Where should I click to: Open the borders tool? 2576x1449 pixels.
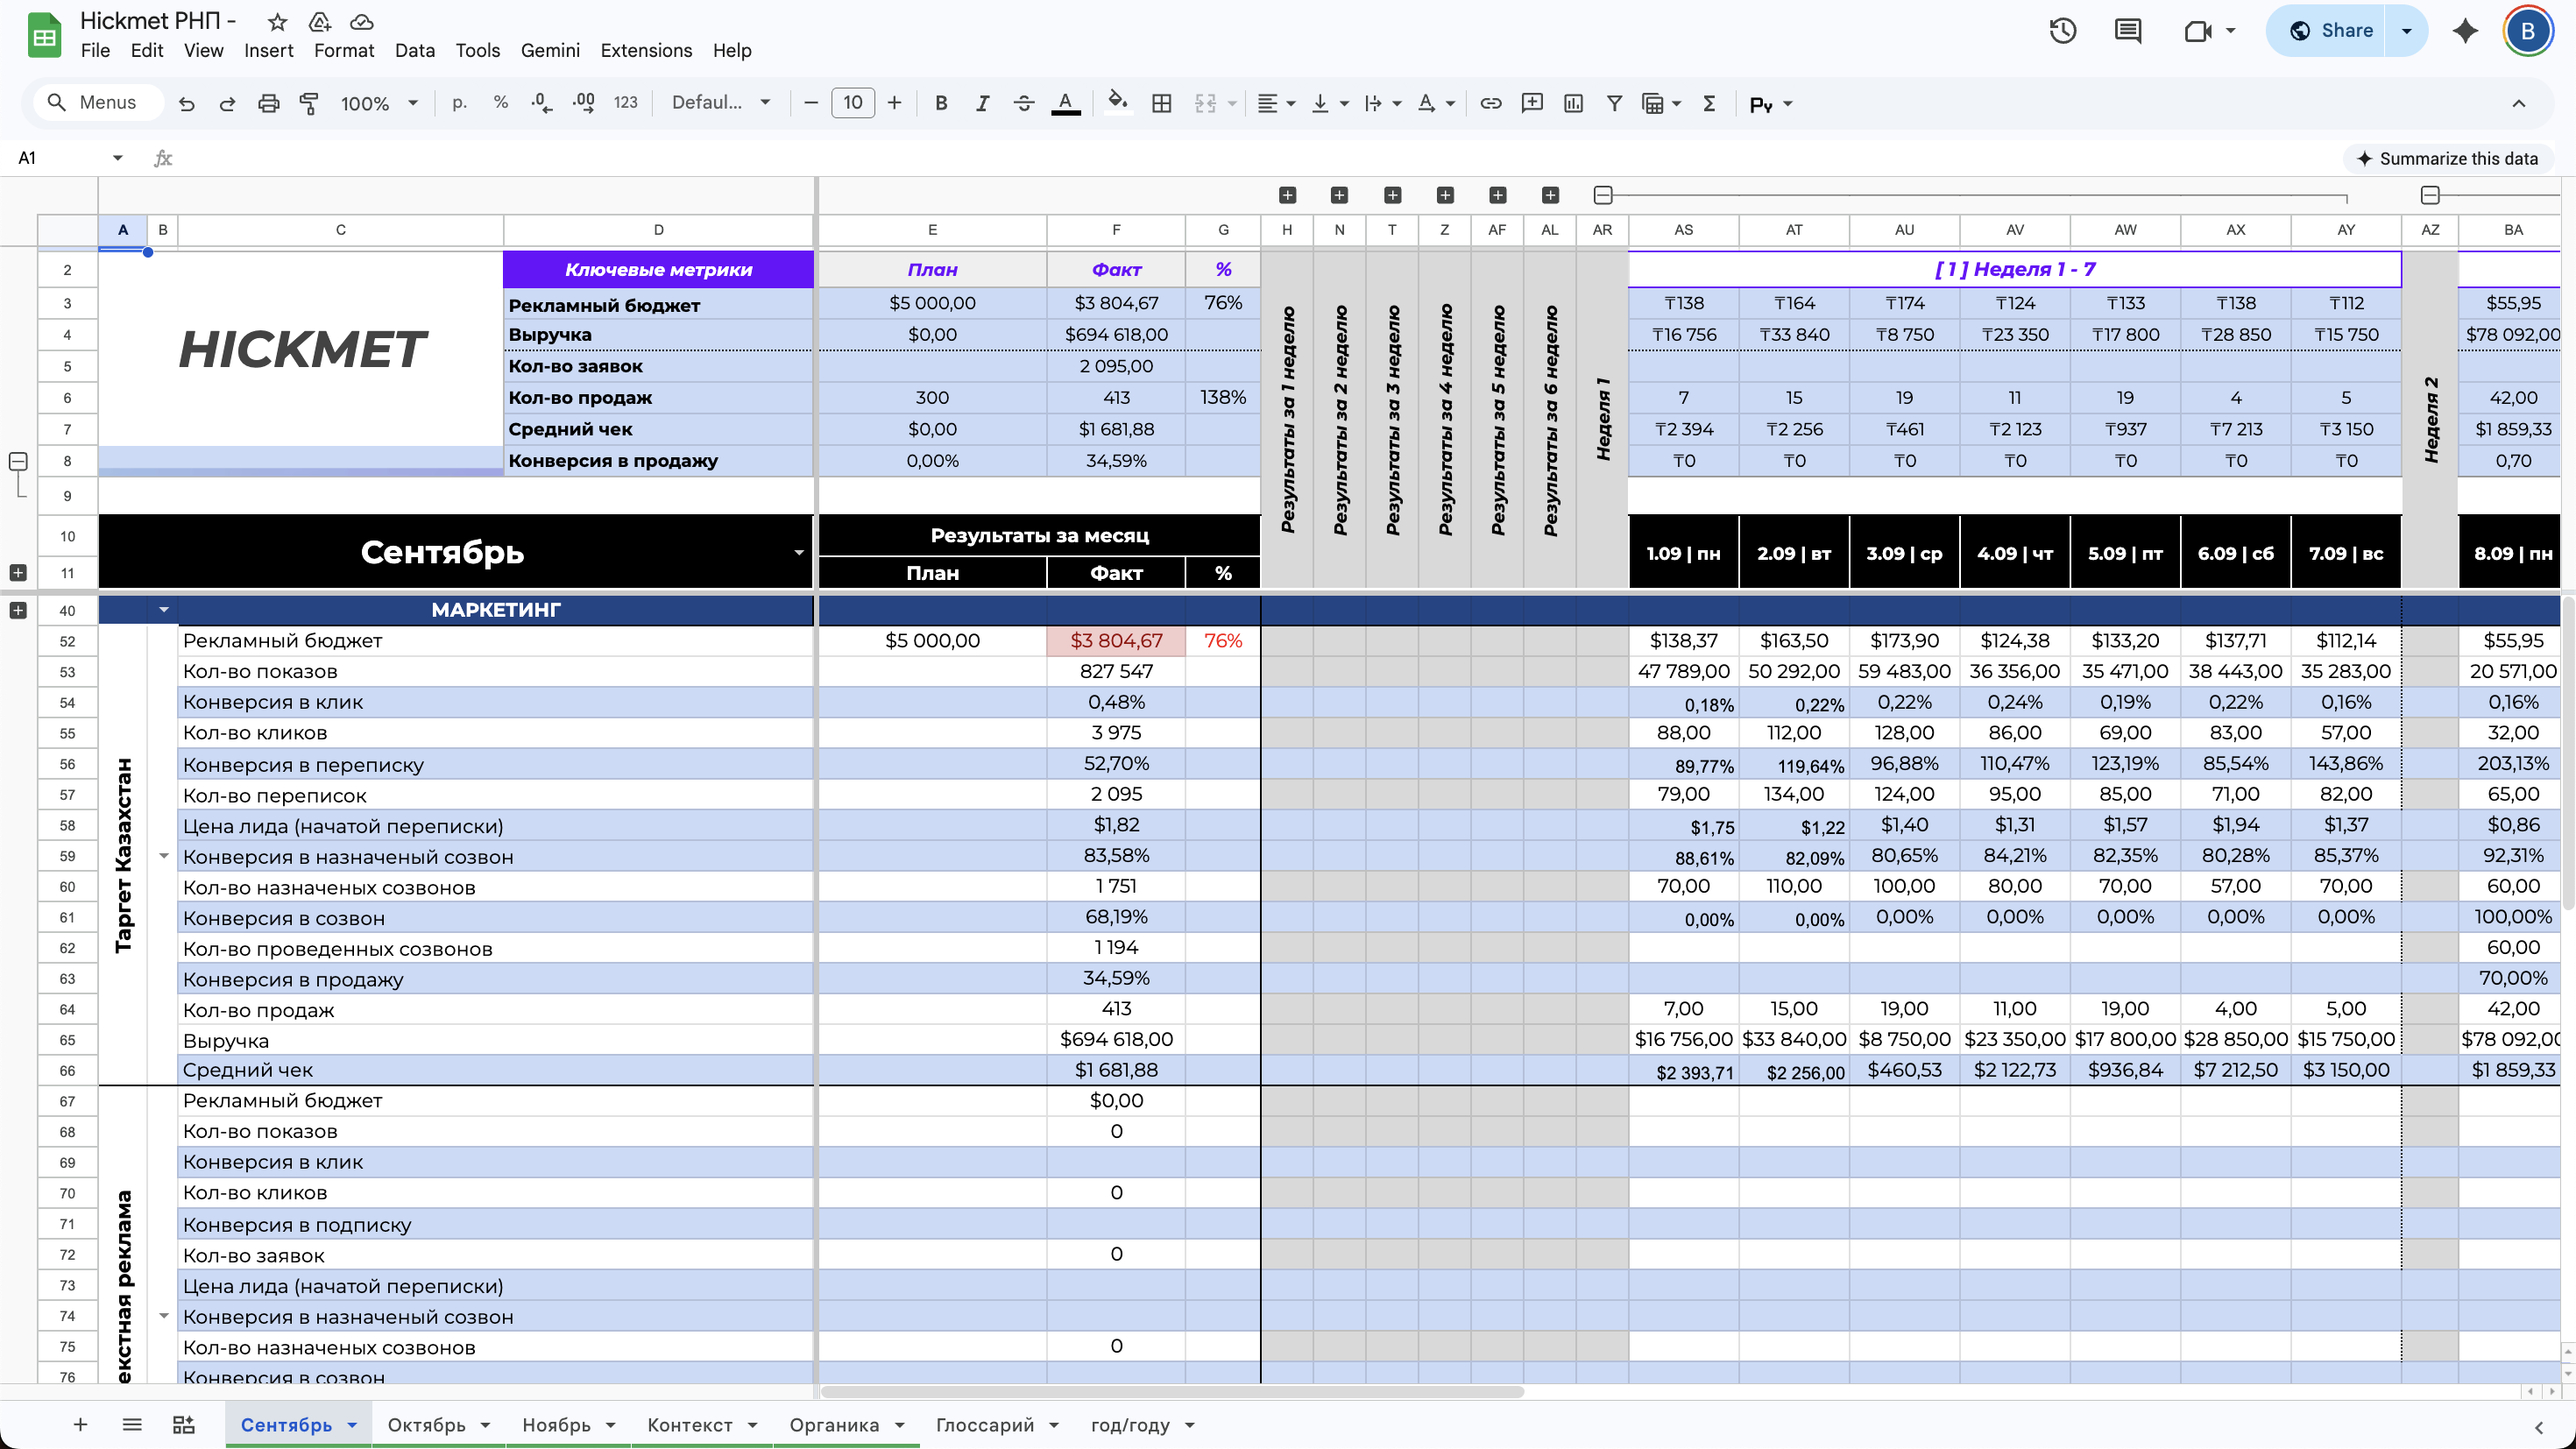1161,103
